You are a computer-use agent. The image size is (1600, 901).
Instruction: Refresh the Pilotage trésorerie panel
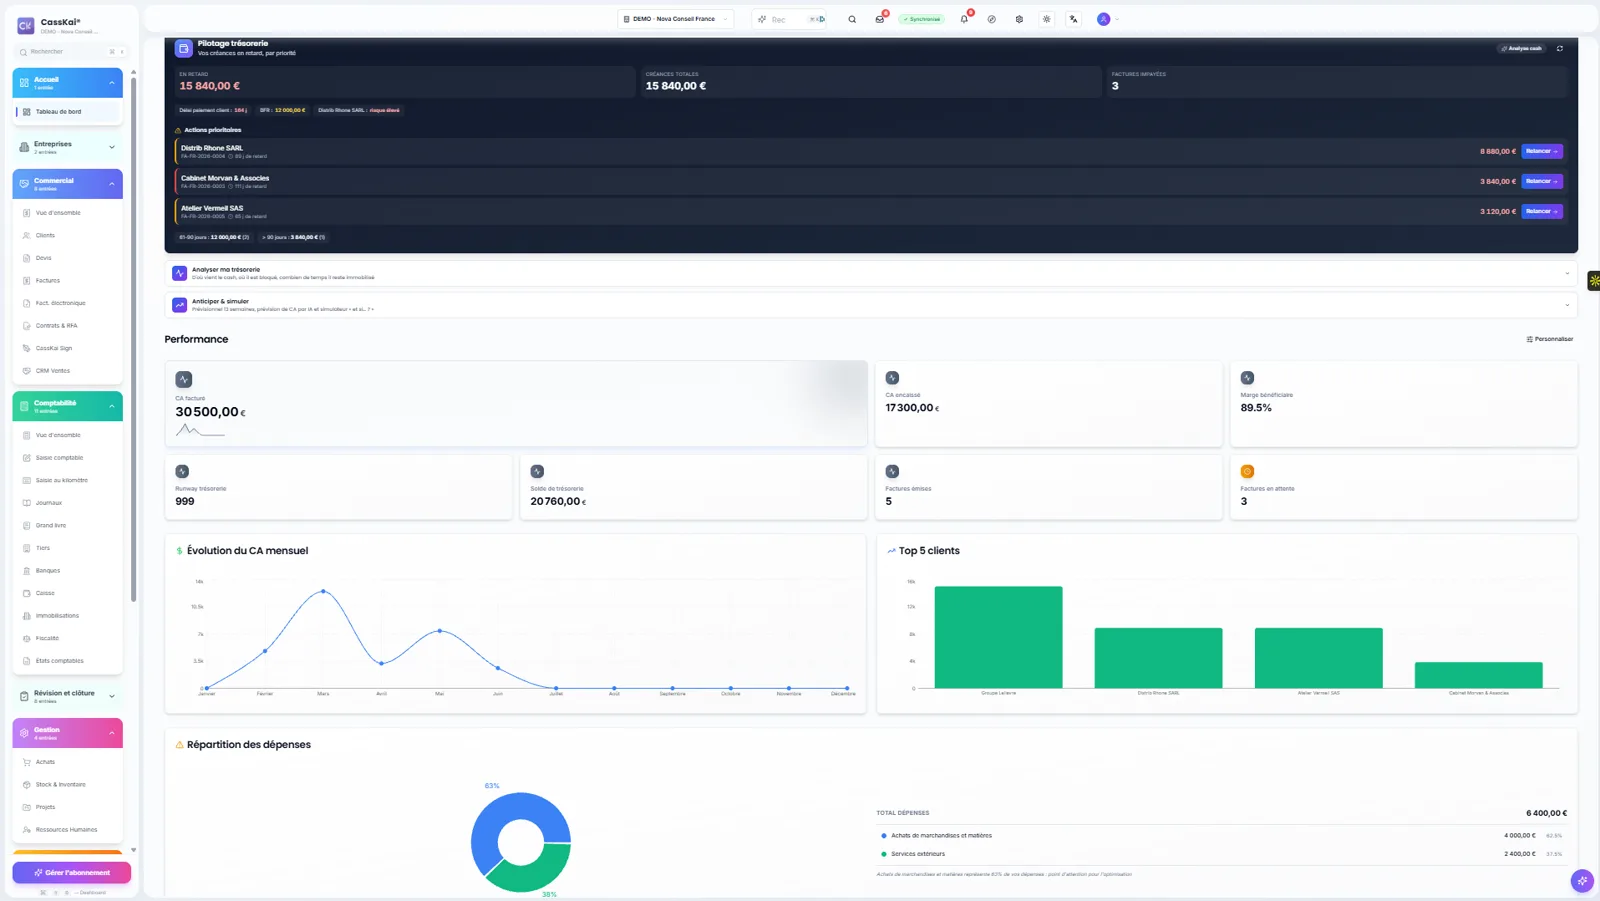1559,48
